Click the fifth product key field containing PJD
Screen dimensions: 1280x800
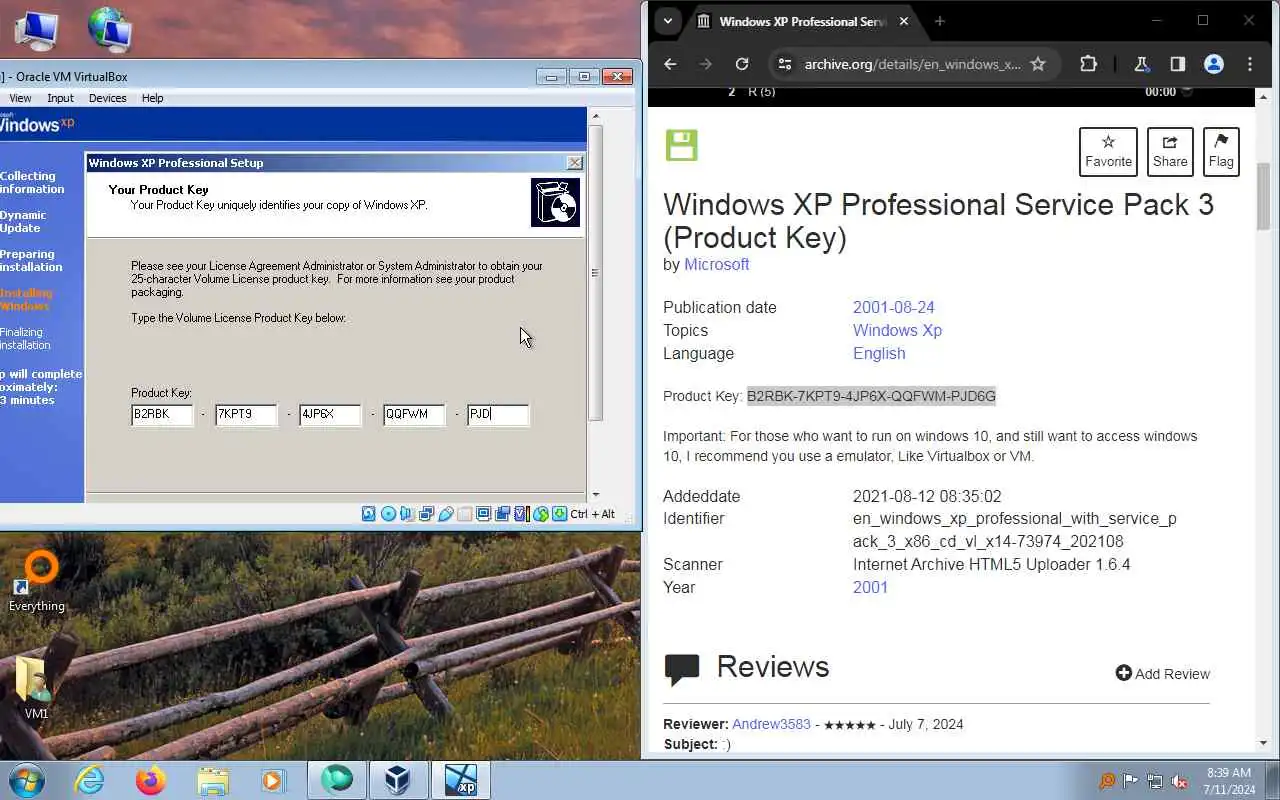point(498,414)
